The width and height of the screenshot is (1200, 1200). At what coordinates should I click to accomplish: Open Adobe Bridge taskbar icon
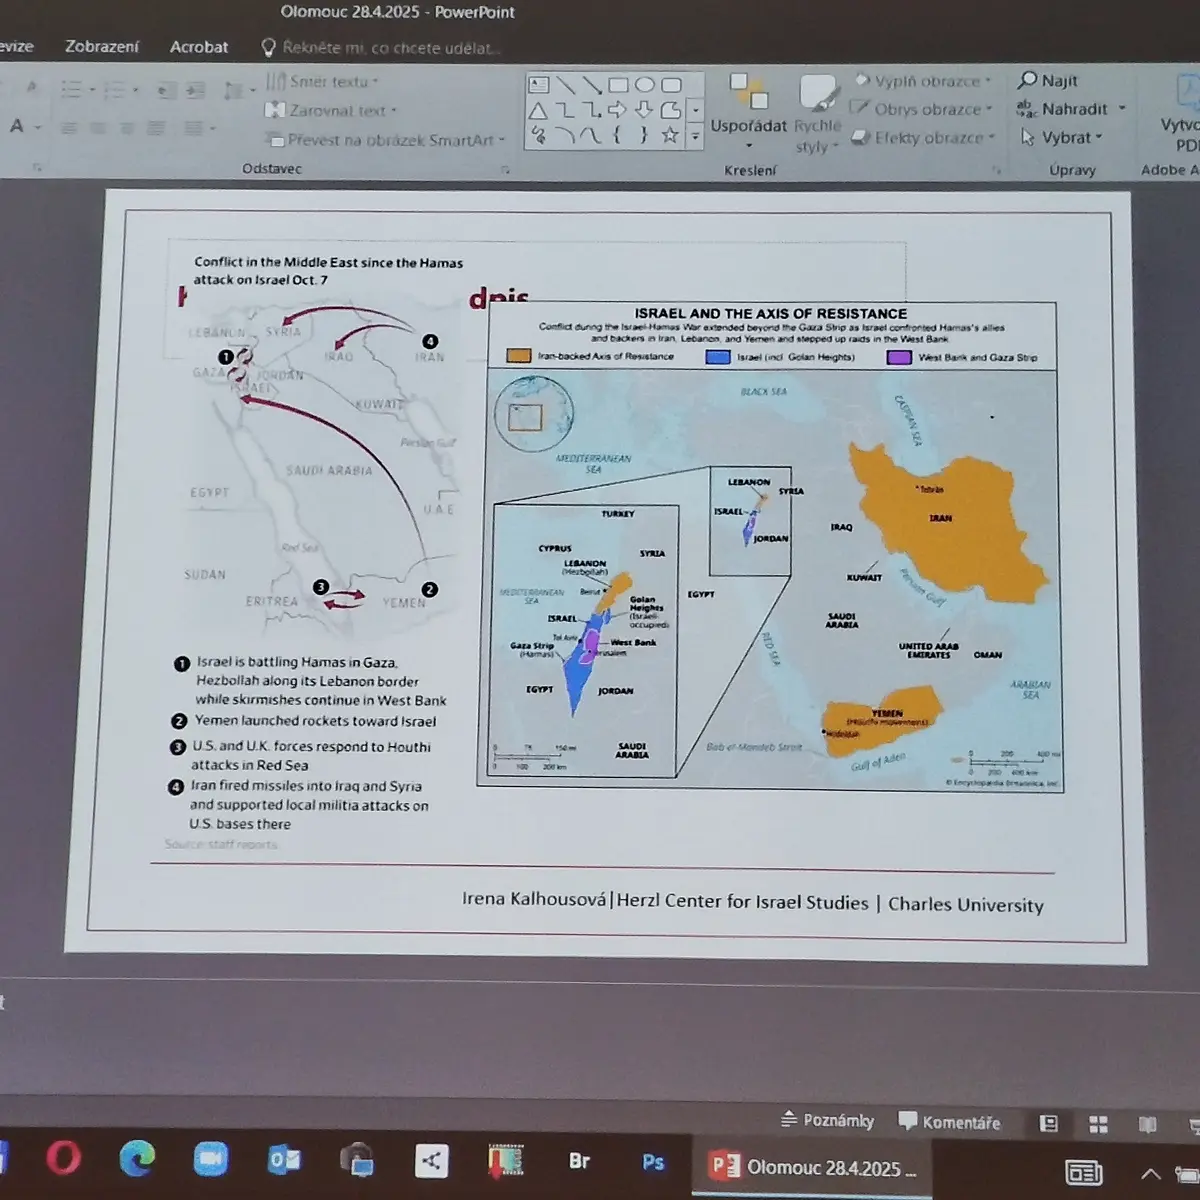coord(579,1161)
